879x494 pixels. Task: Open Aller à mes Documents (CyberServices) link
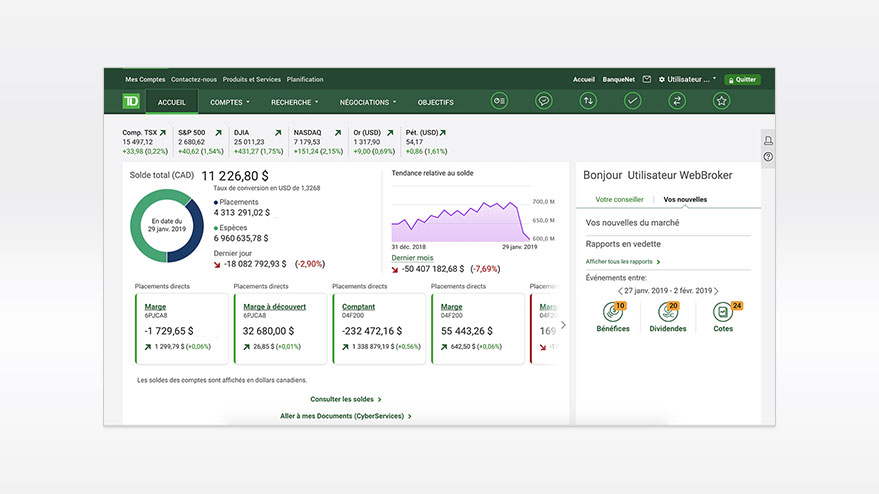pyautogui.click(x=346, y=416)
